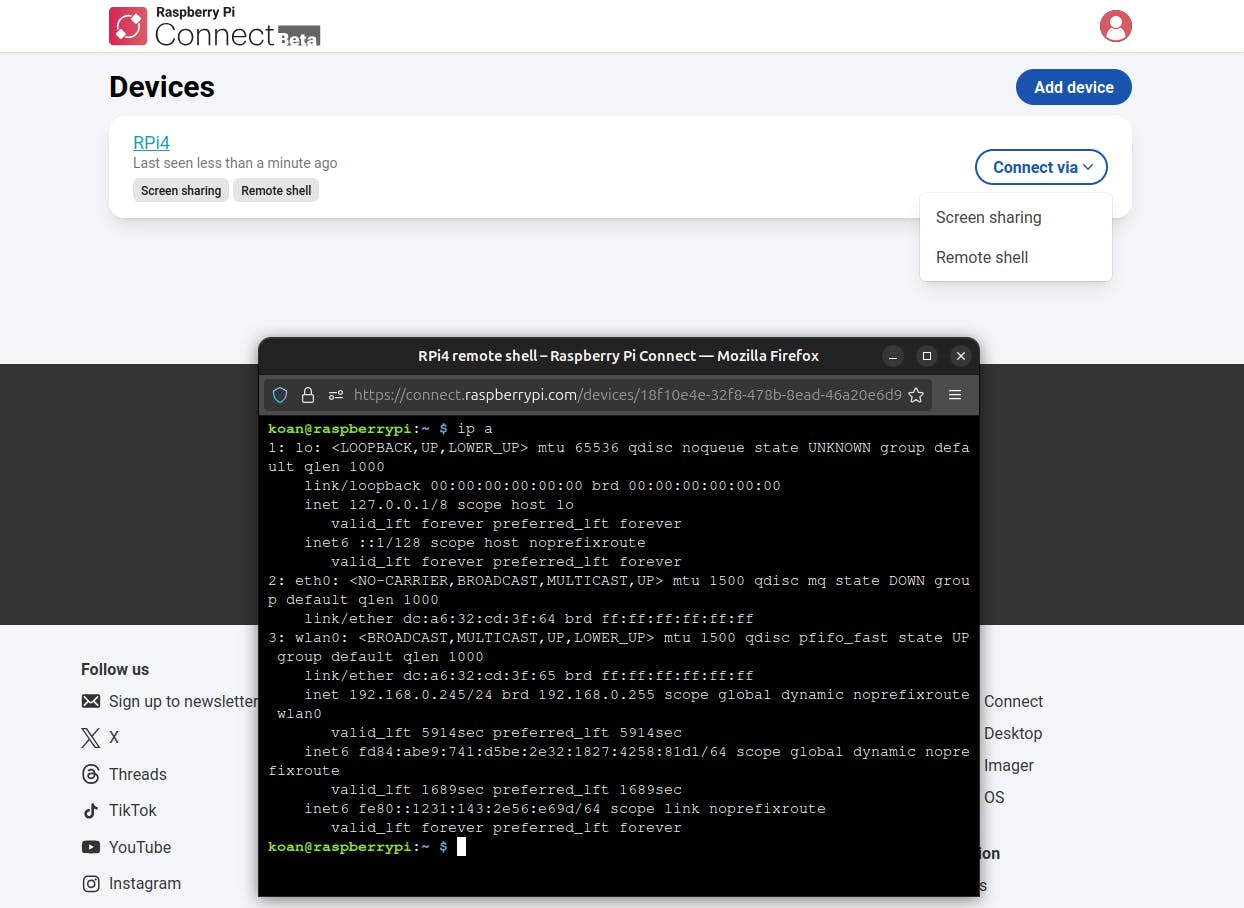Click the Firefox tracking protection shield icon
This screenshot has width=1244, height=908.
[280, 395]
